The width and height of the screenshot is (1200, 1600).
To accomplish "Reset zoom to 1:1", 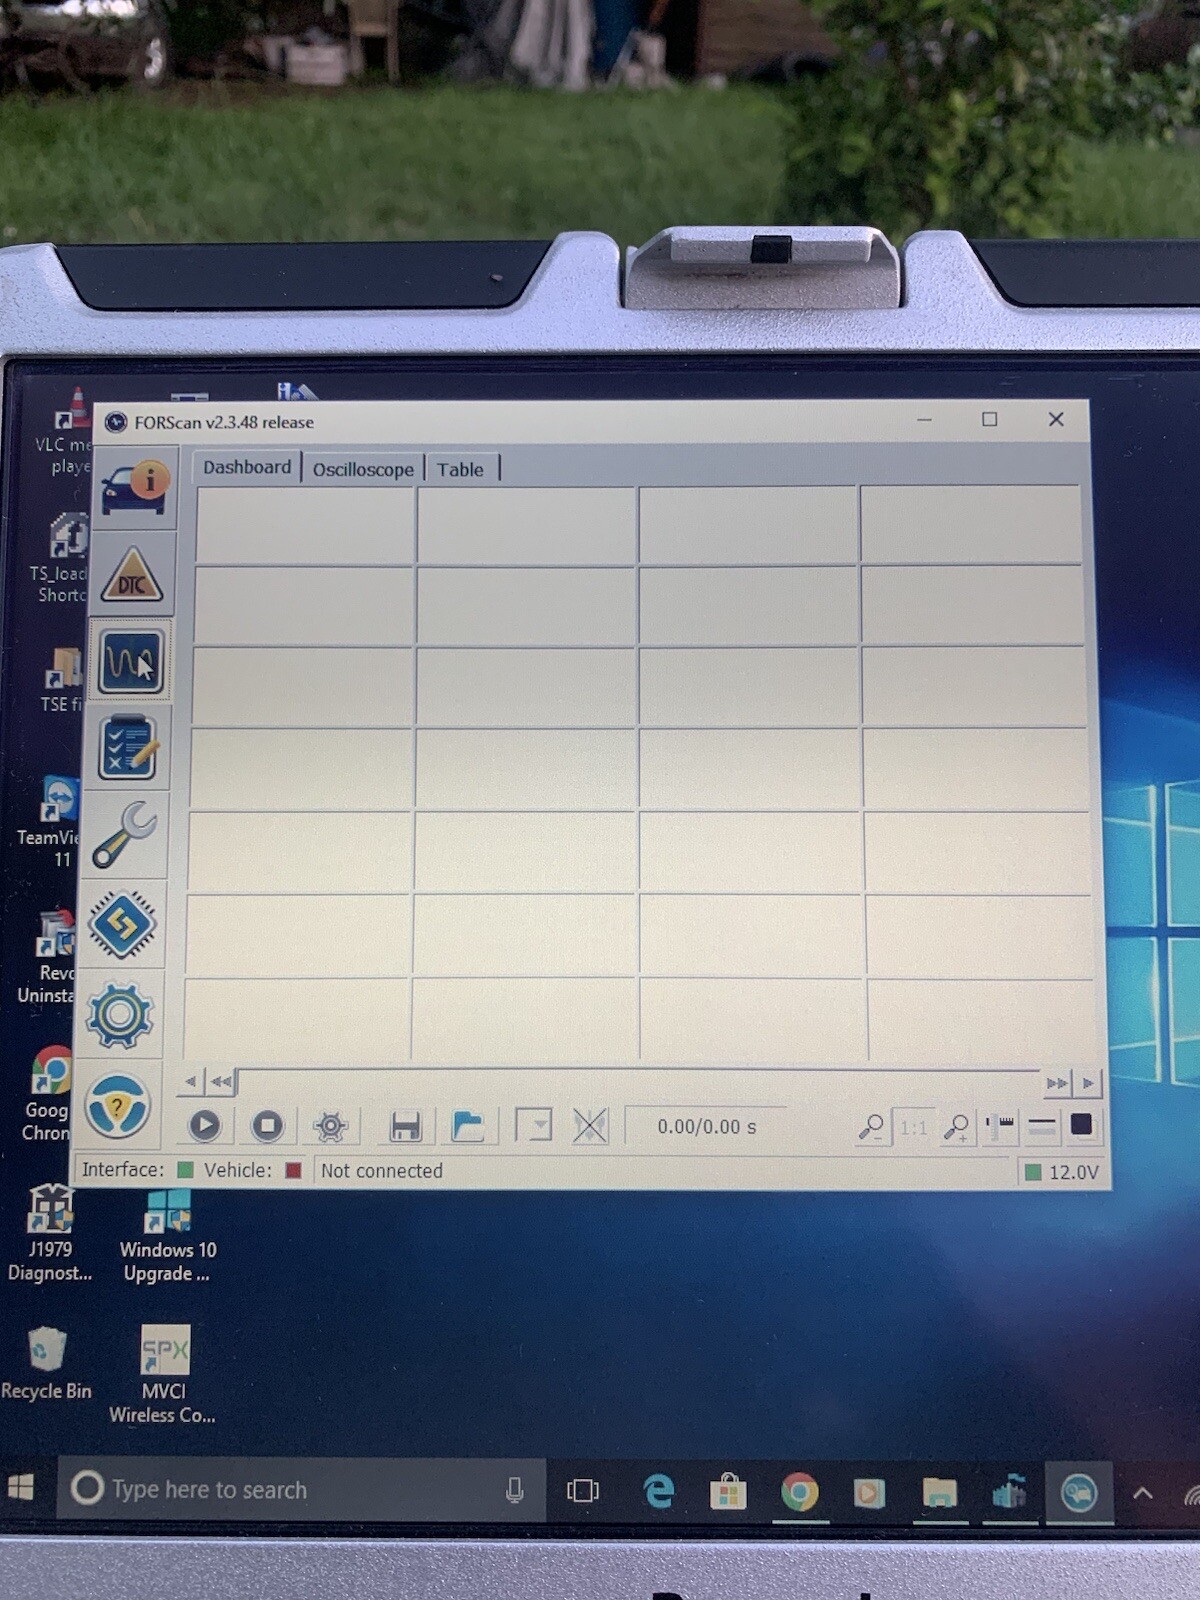I will 913,1128.
